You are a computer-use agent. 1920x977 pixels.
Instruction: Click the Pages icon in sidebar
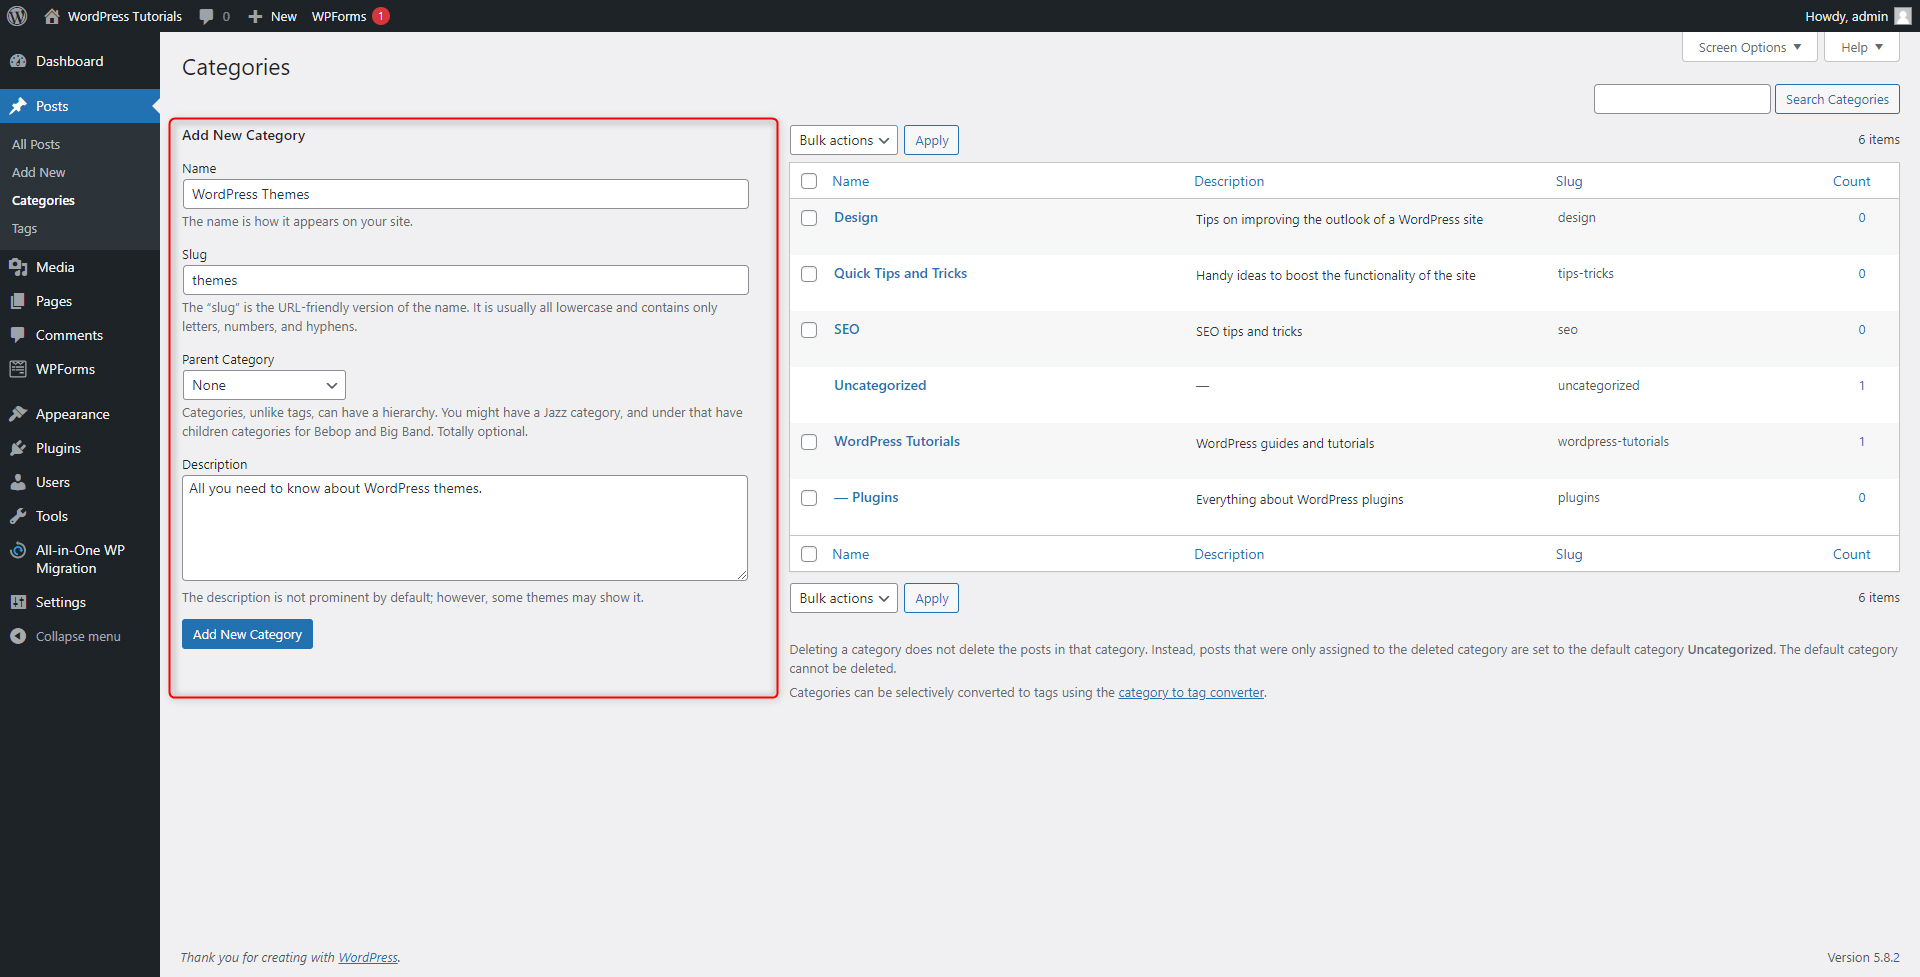(18, 301)
